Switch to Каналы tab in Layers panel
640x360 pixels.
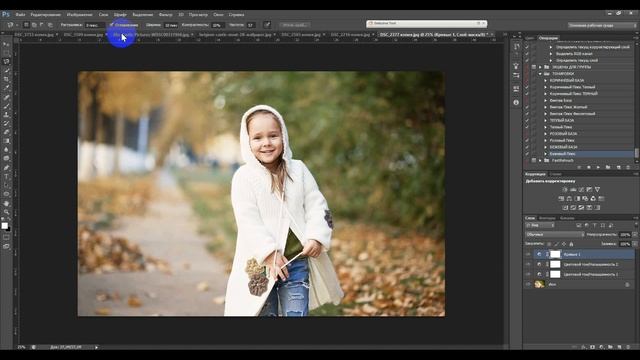click(x=567, y=218)
